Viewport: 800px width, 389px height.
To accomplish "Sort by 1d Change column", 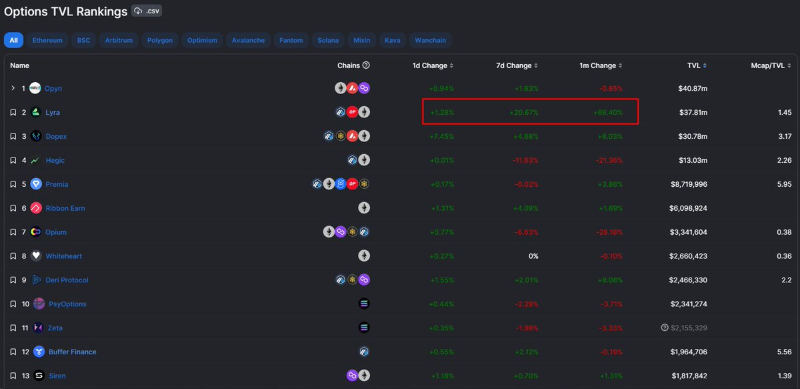I will pos(433,65).
